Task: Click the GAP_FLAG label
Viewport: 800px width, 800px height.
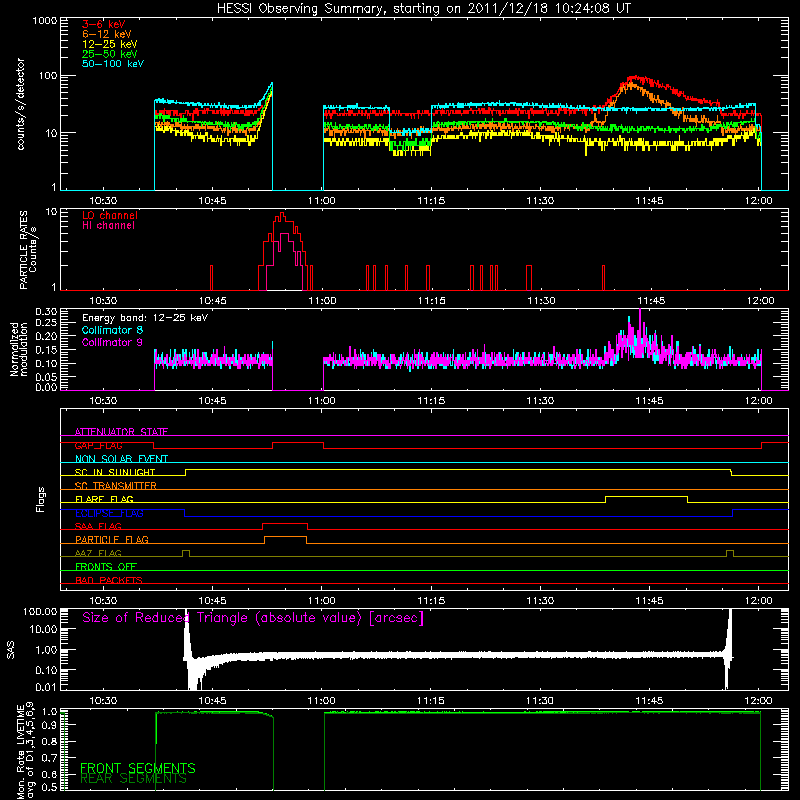Action: coord(98,445)
